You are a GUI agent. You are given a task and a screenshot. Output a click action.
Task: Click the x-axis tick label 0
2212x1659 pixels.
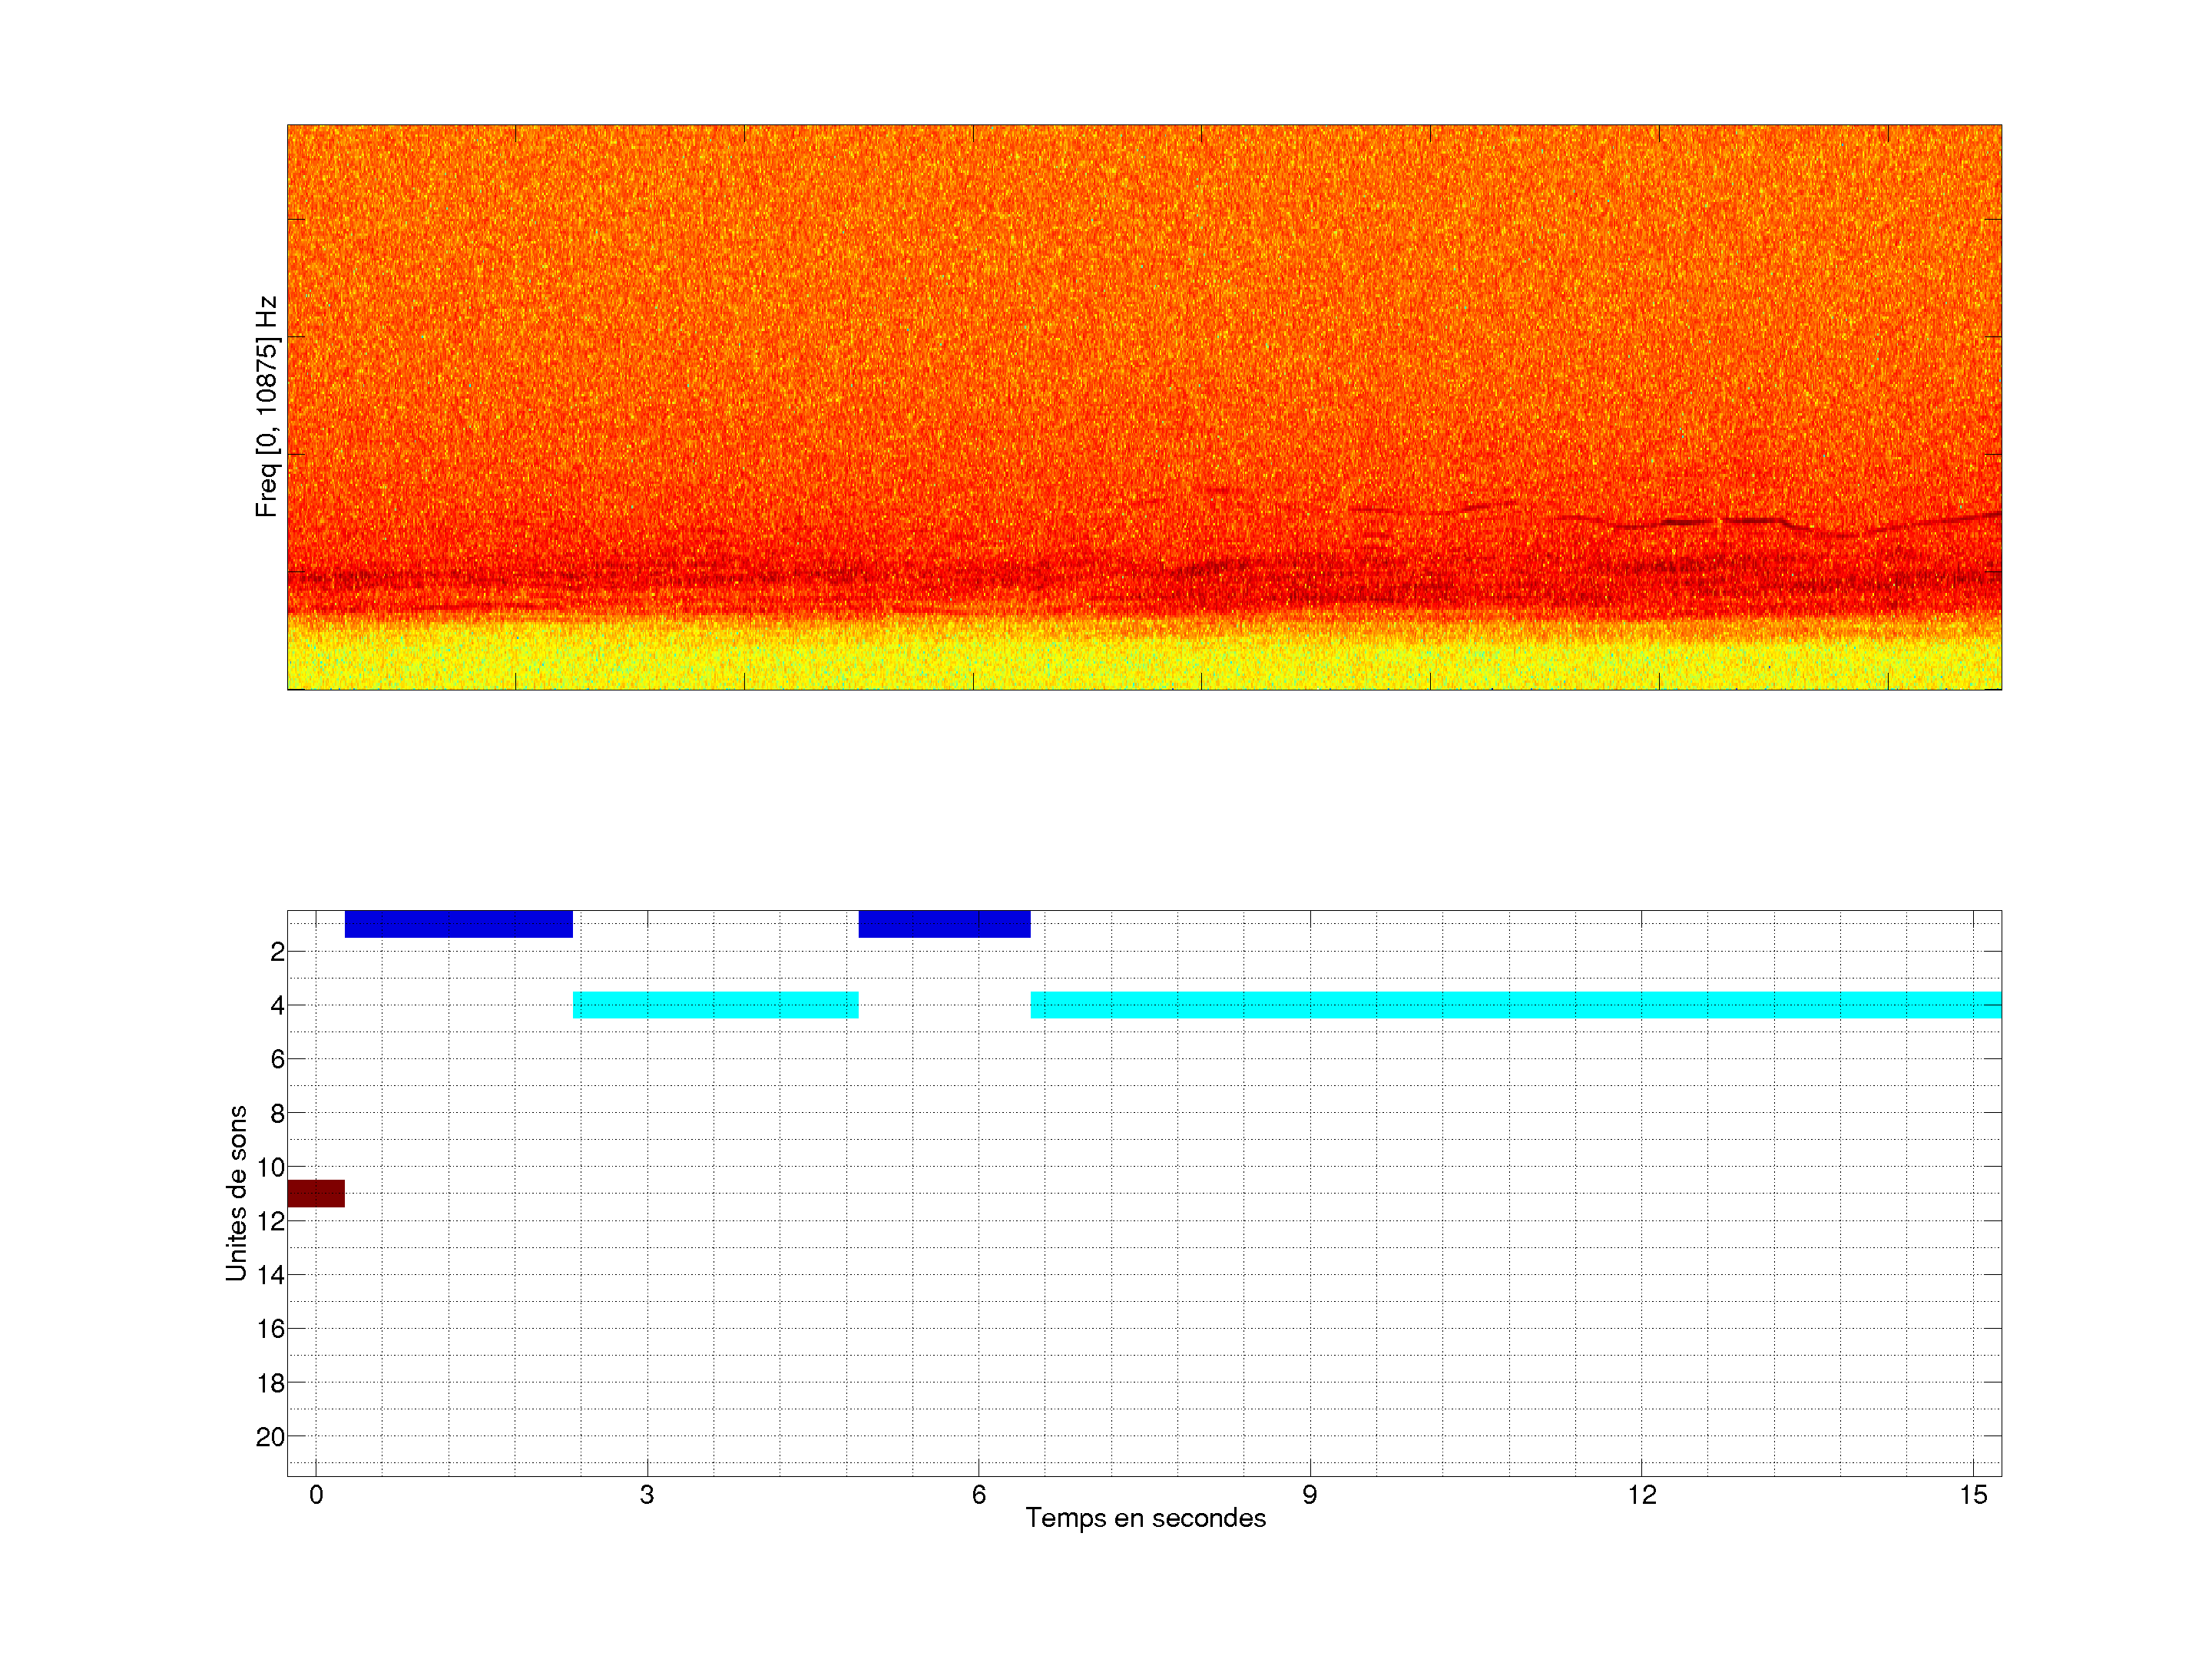tap(316, 1495)
